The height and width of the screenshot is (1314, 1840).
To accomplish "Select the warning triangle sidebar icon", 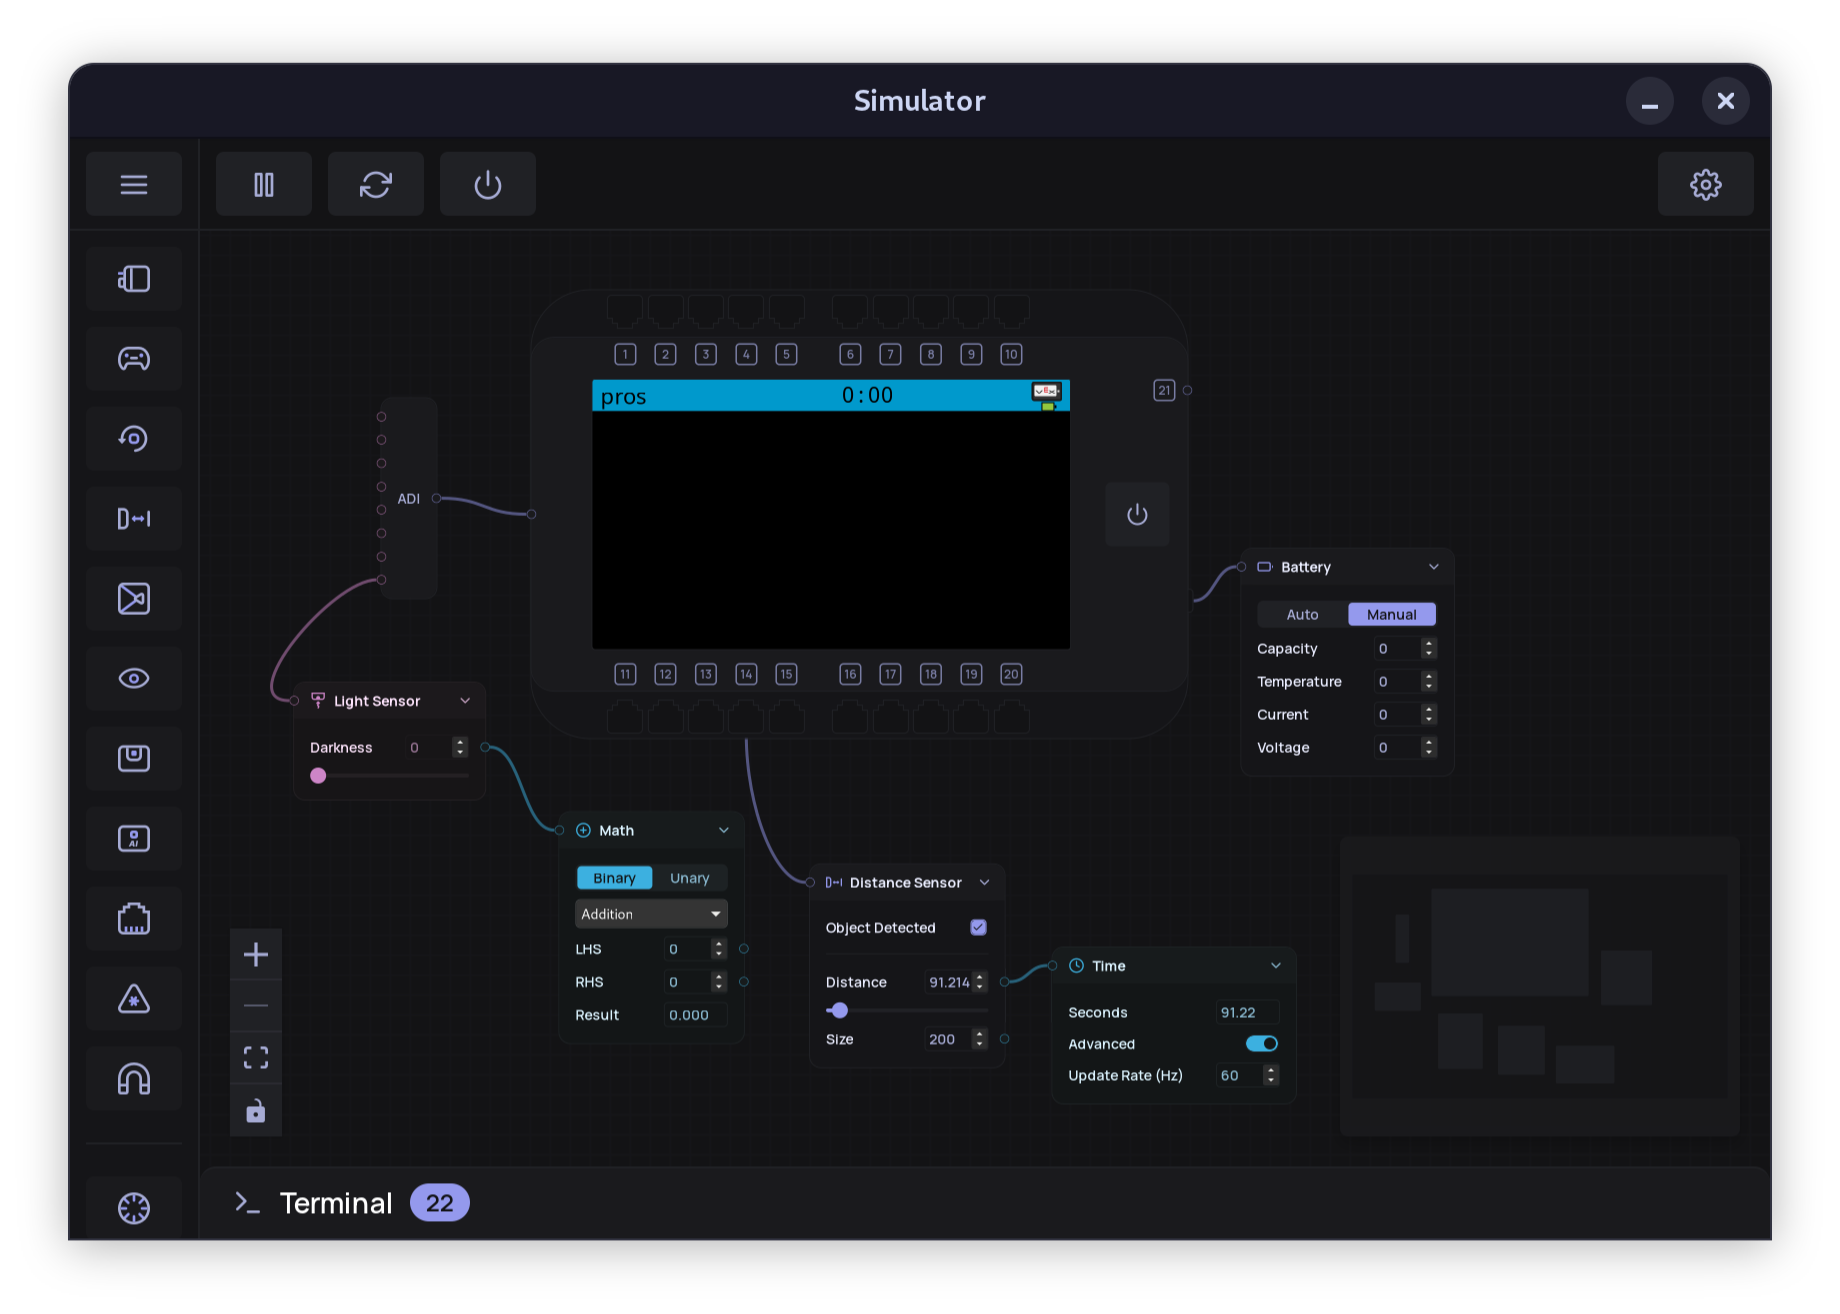I will click(x=134, y=998).
